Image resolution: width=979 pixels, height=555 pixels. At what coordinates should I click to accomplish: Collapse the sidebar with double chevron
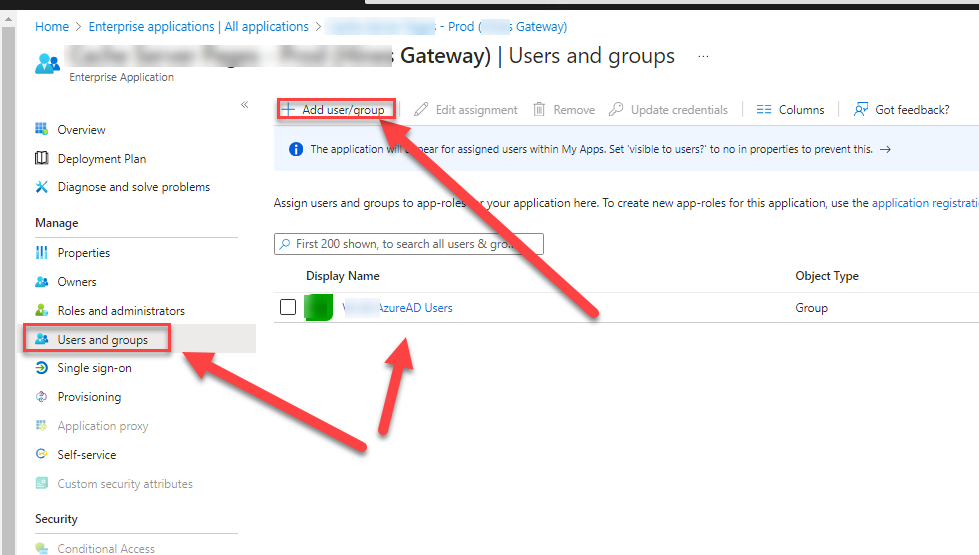click(244, 105)
